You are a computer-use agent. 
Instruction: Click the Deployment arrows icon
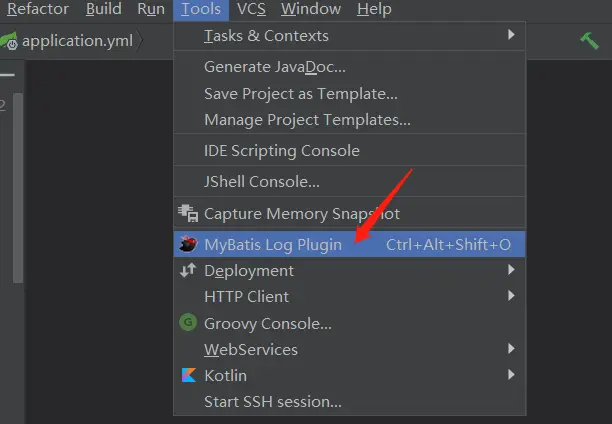tap(187, 270)
